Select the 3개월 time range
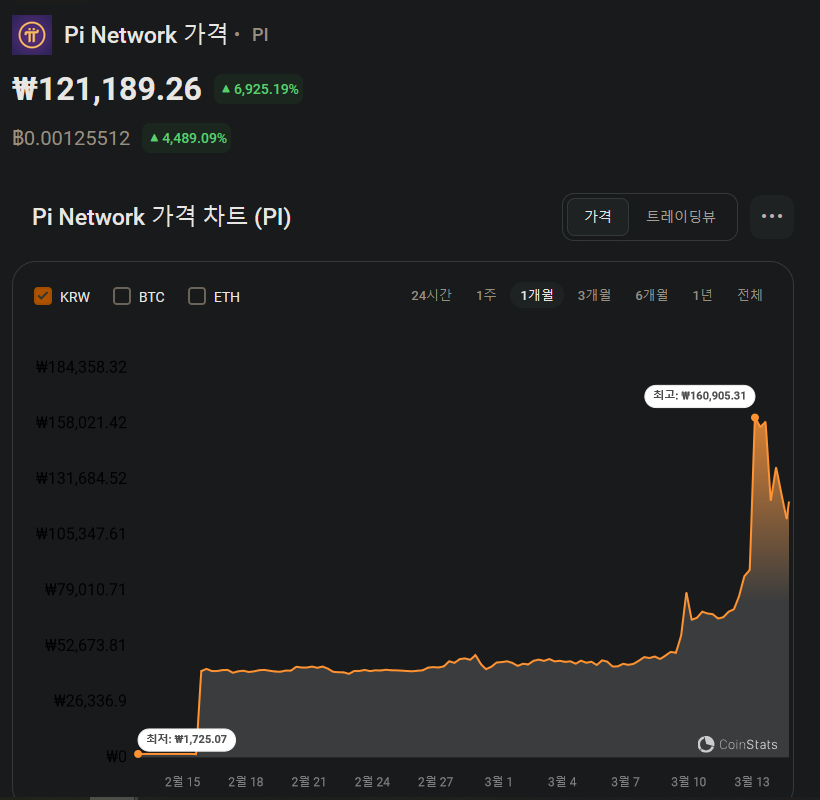The height and width of the screenshot is (800, 820). [x=594, y=295]
